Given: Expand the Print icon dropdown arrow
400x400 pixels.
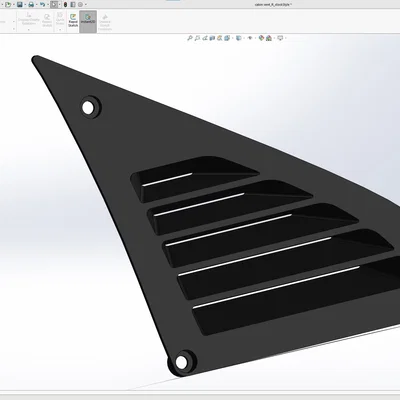Looking at the screenshot, I should [36, 5].
